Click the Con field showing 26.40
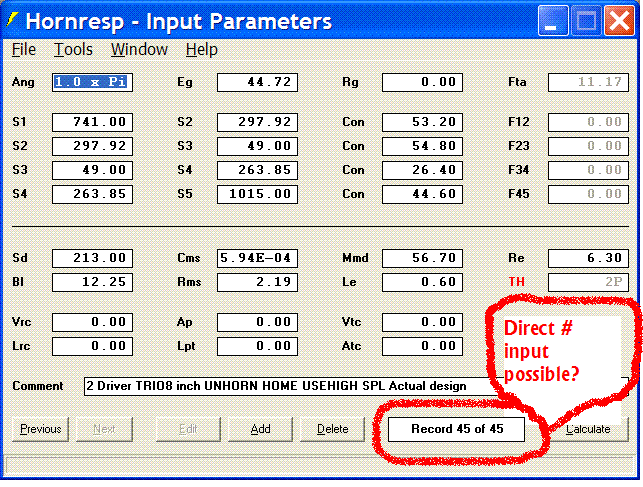Viewport: 643px width, 487px height. coord(422,170)
